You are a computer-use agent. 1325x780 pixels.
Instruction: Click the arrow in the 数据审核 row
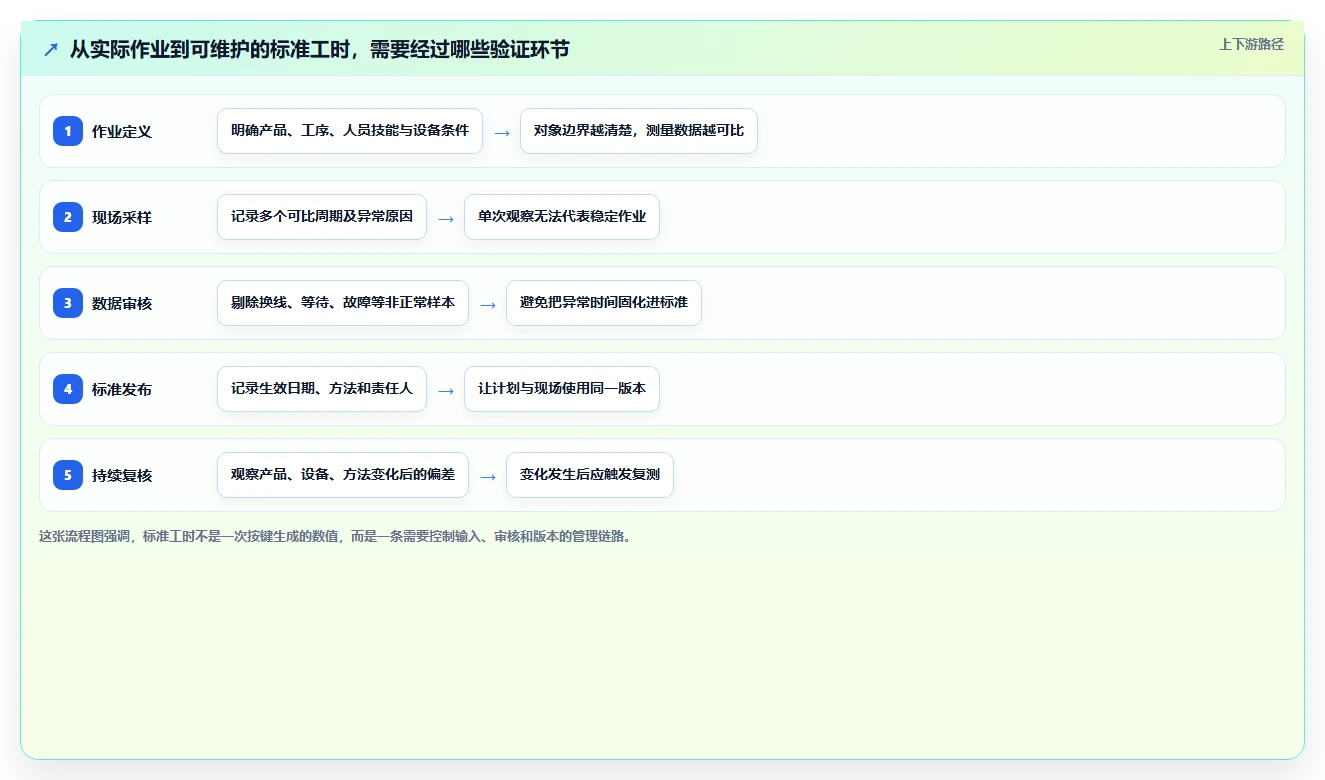click(488, 304)
